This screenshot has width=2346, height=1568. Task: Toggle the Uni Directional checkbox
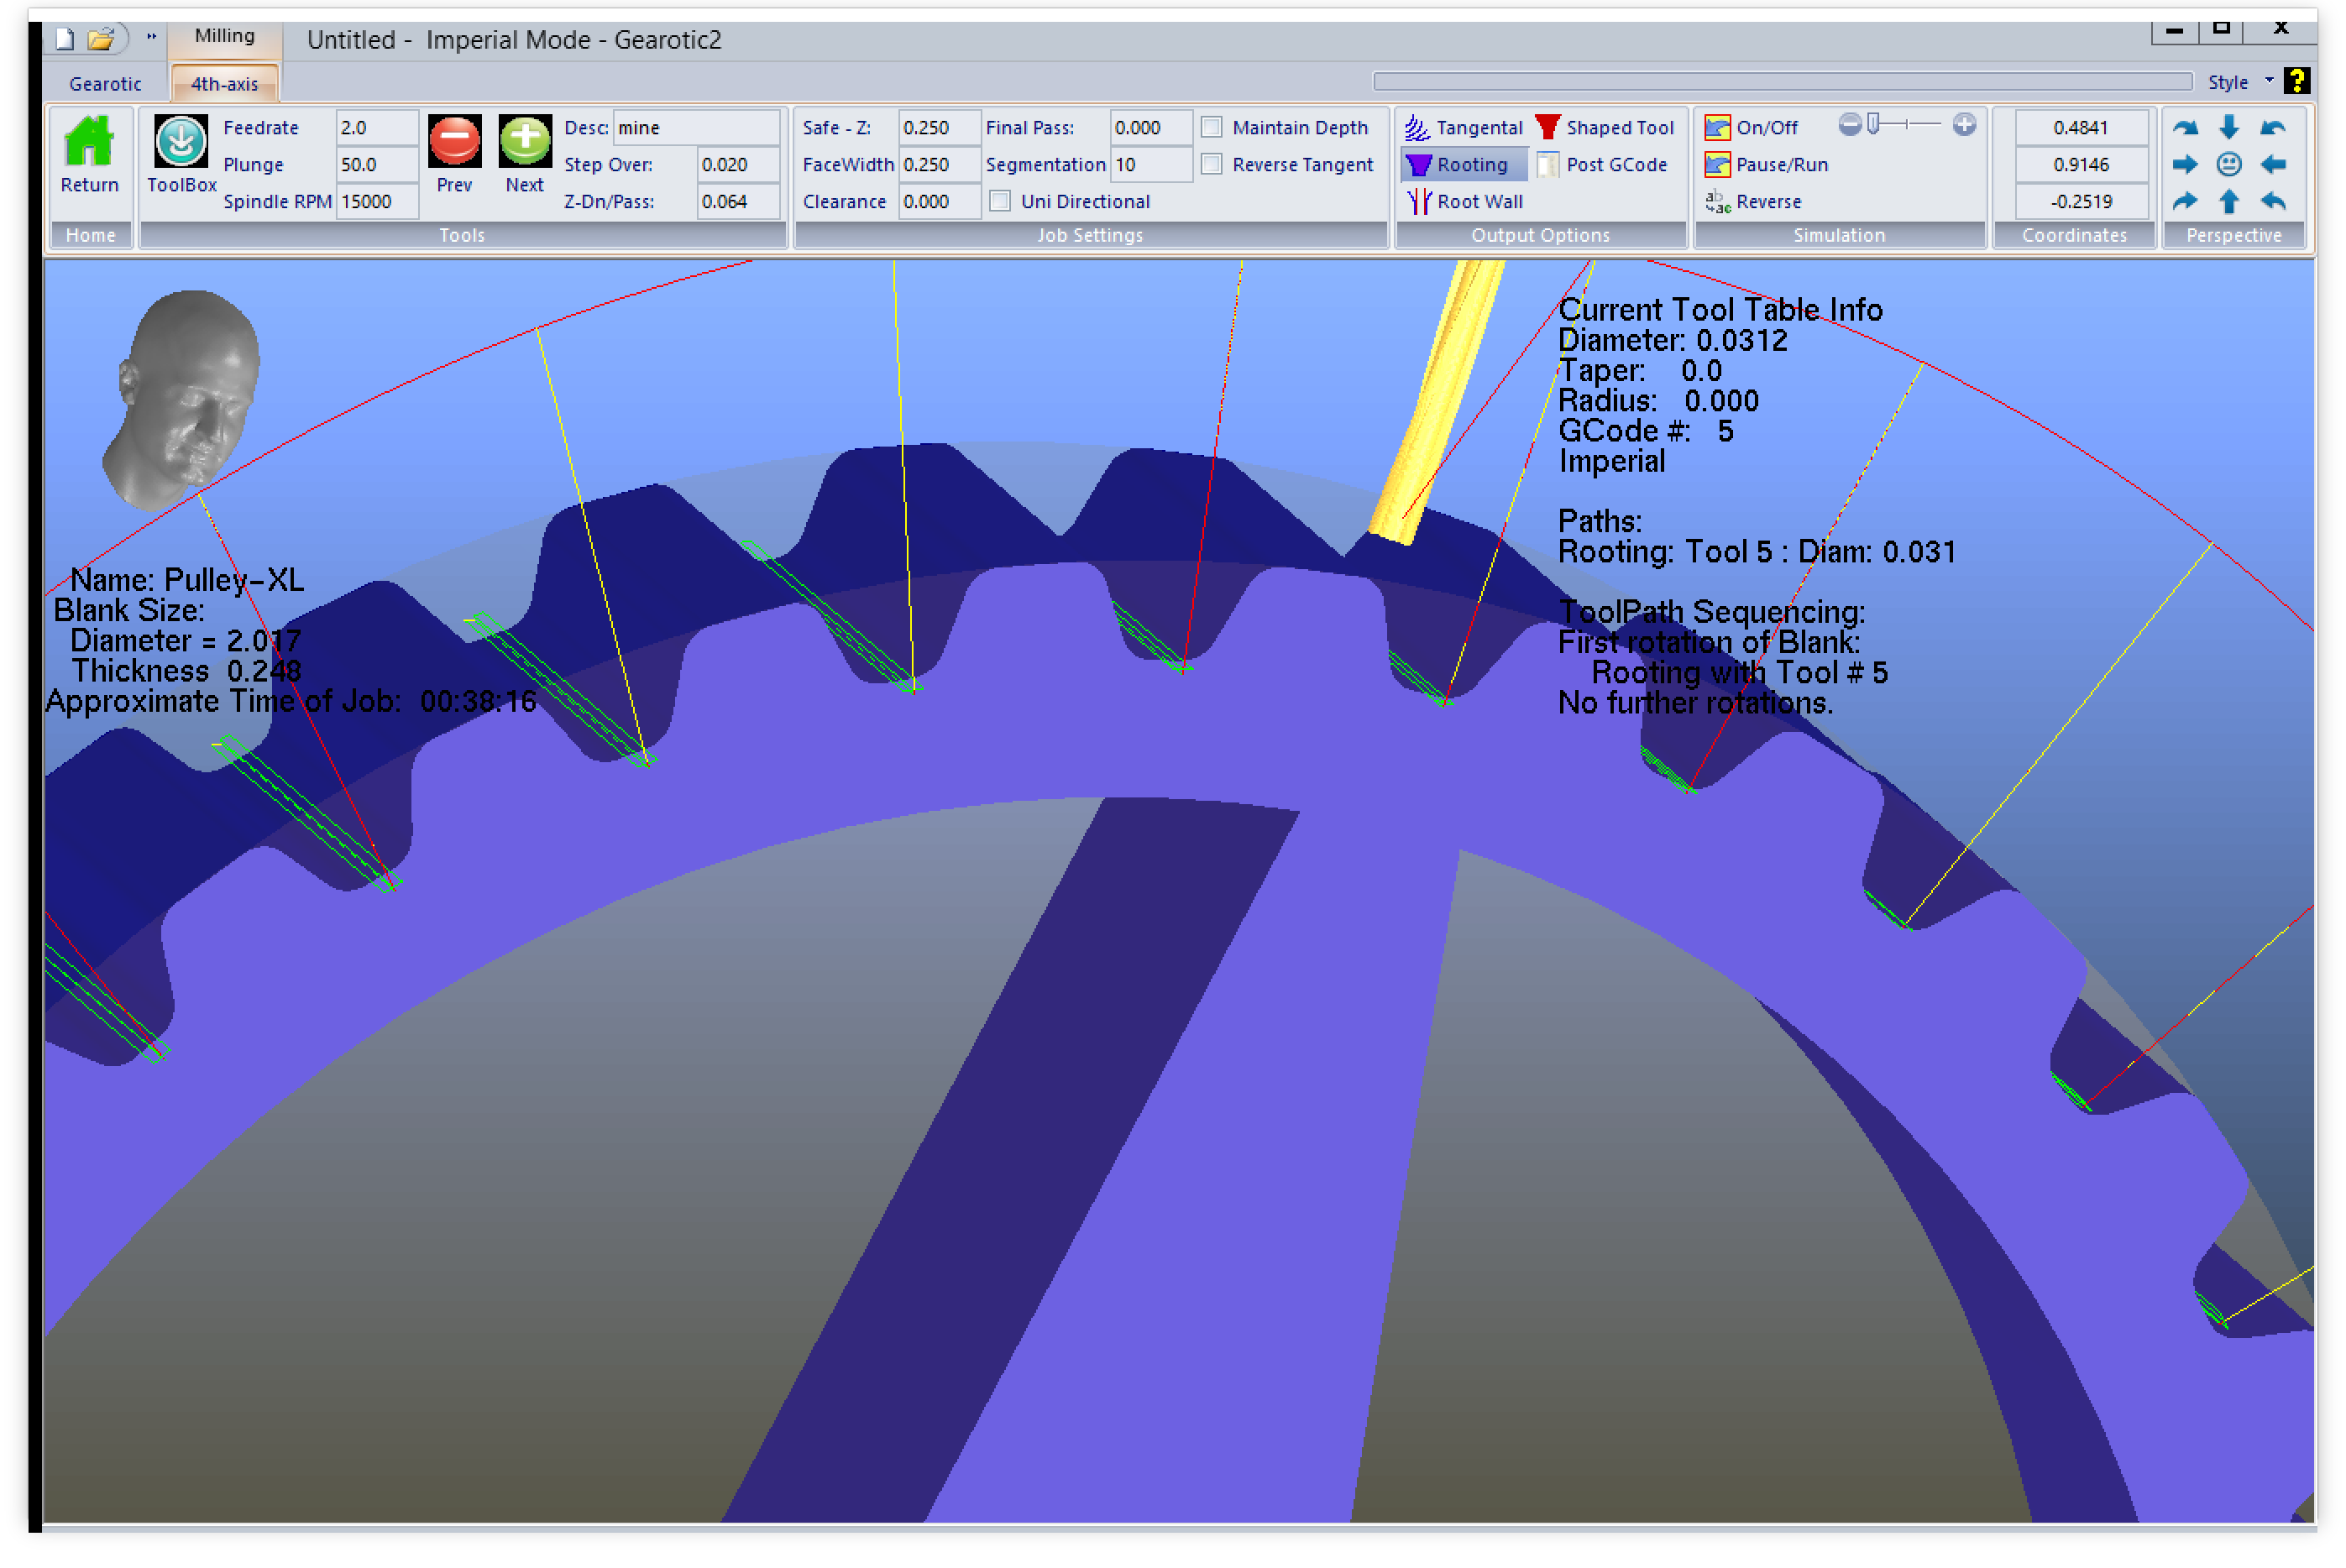pyautogui.click(x=1000, y=202)
